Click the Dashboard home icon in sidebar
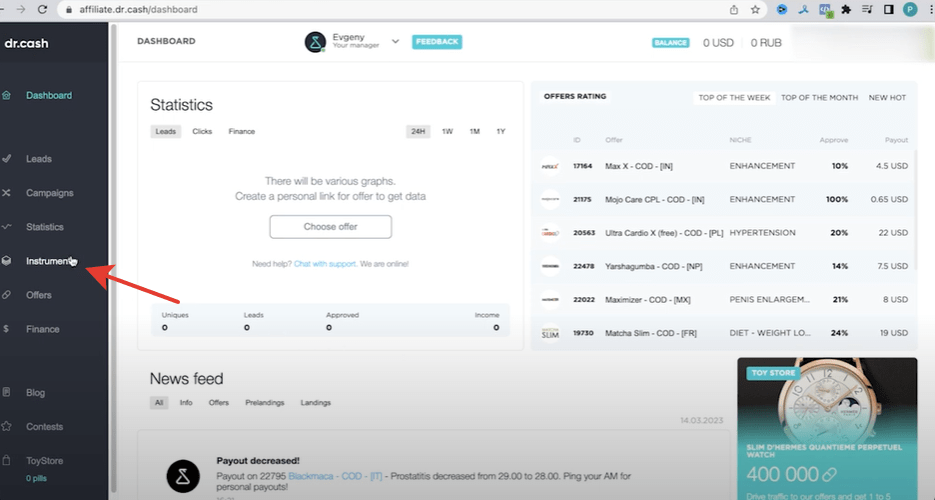Screen dimensions: 935x500 coord(7,95)
